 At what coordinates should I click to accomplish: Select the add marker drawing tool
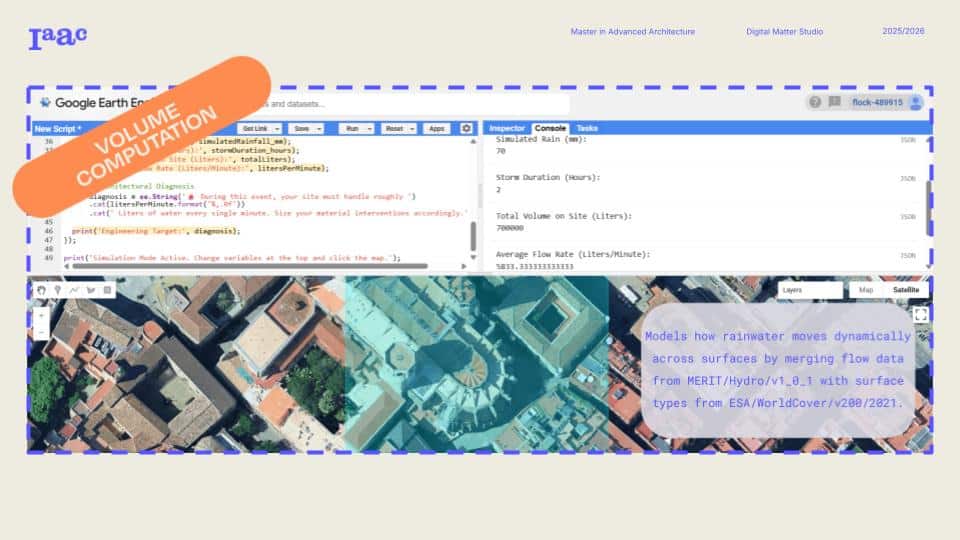58,290
